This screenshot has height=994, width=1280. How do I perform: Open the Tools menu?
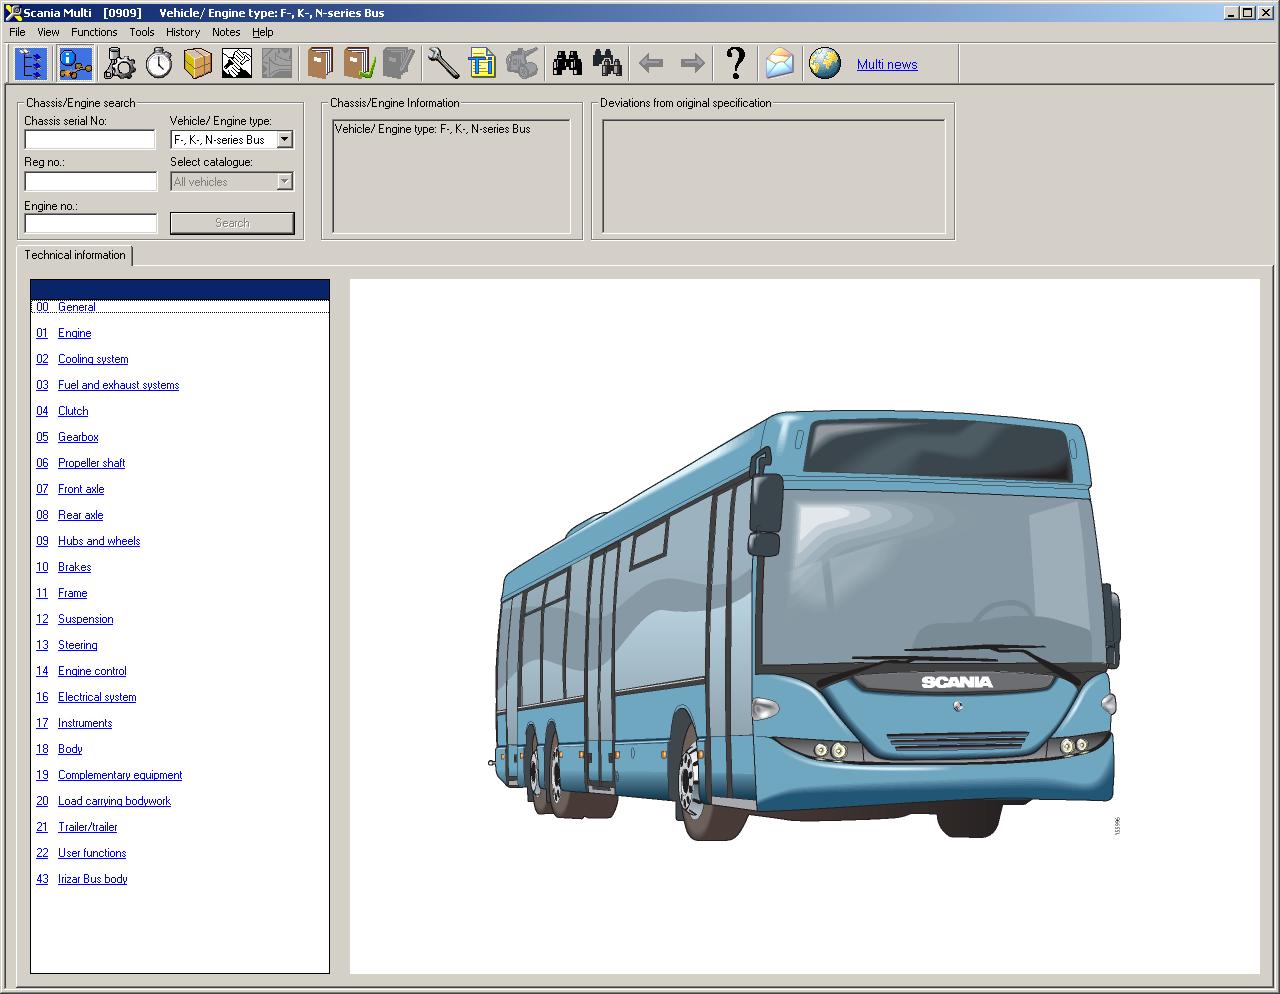pyautogui.click(x=142, y=32)
